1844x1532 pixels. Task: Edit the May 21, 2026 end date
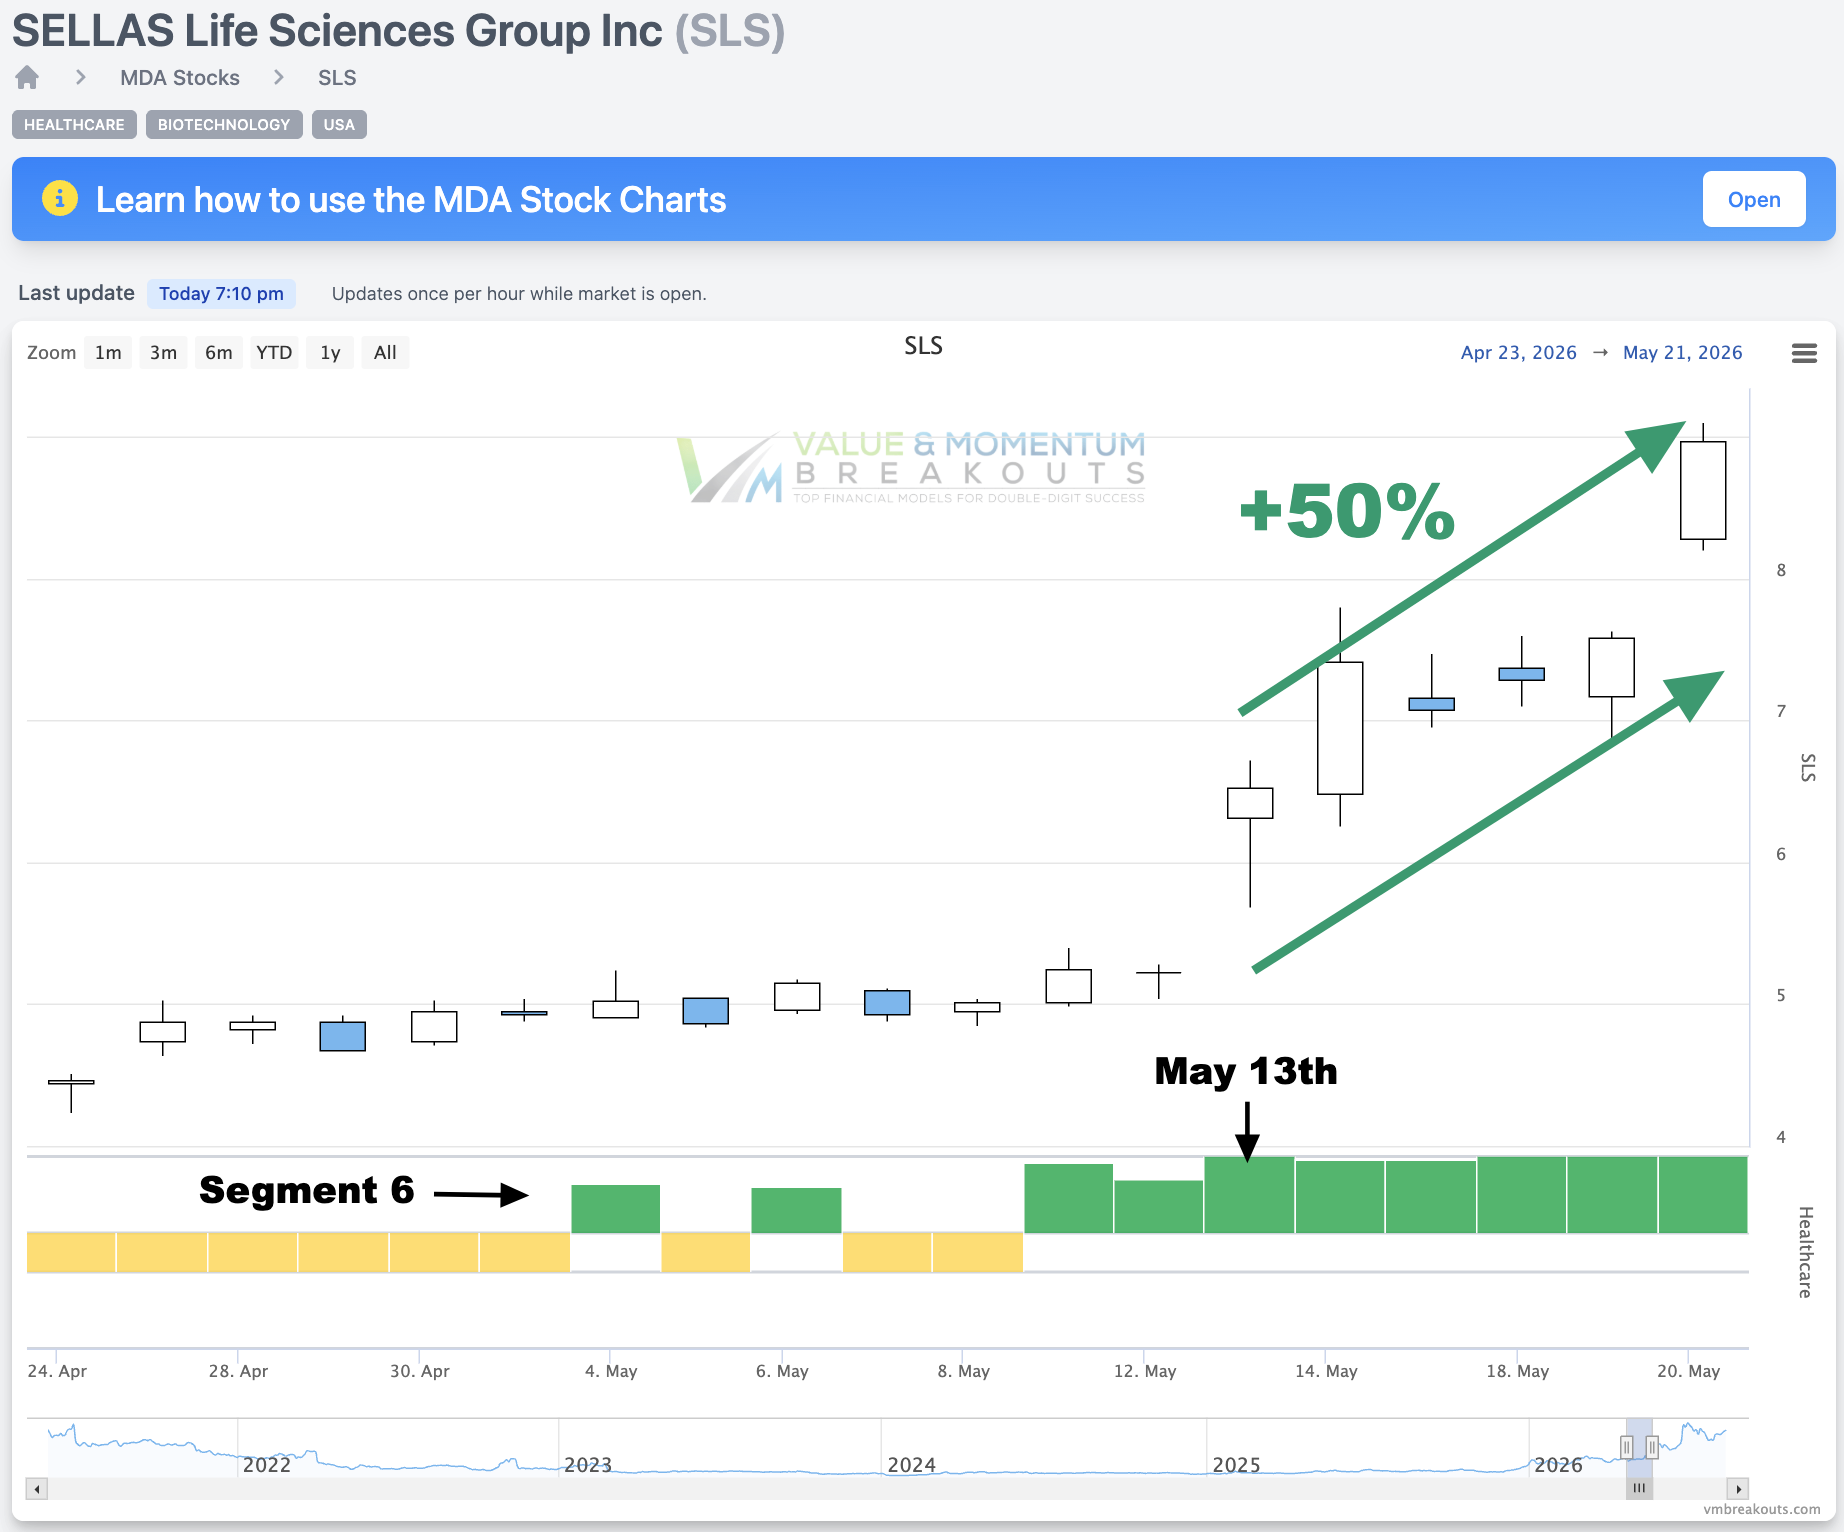[1682, 353]
